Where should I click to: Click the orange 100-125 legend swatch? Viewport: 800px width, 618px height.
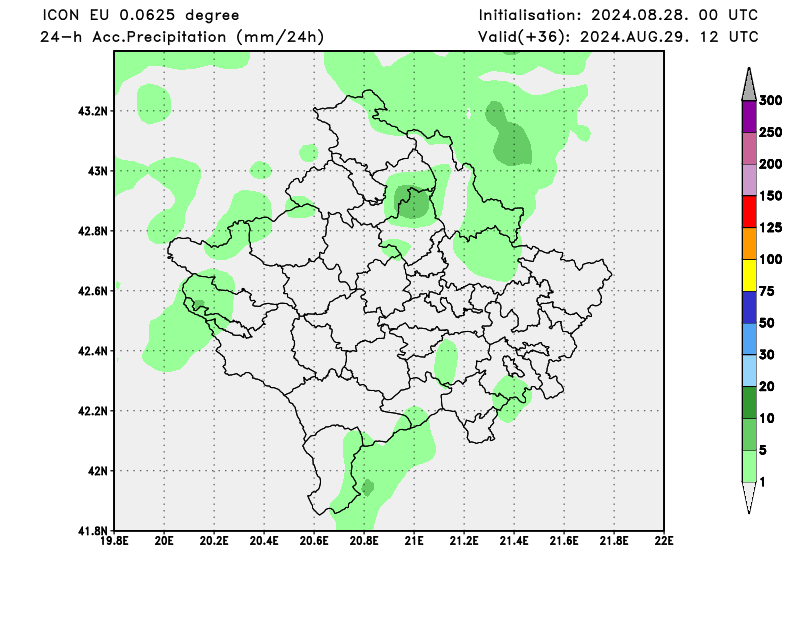coord(749,243)
